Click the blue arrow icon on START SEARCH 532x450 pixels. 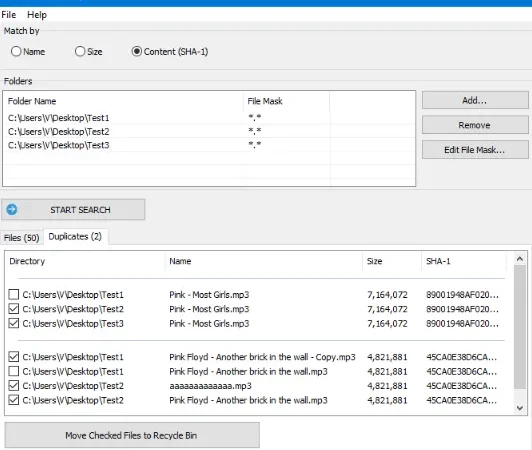(12, 209)
